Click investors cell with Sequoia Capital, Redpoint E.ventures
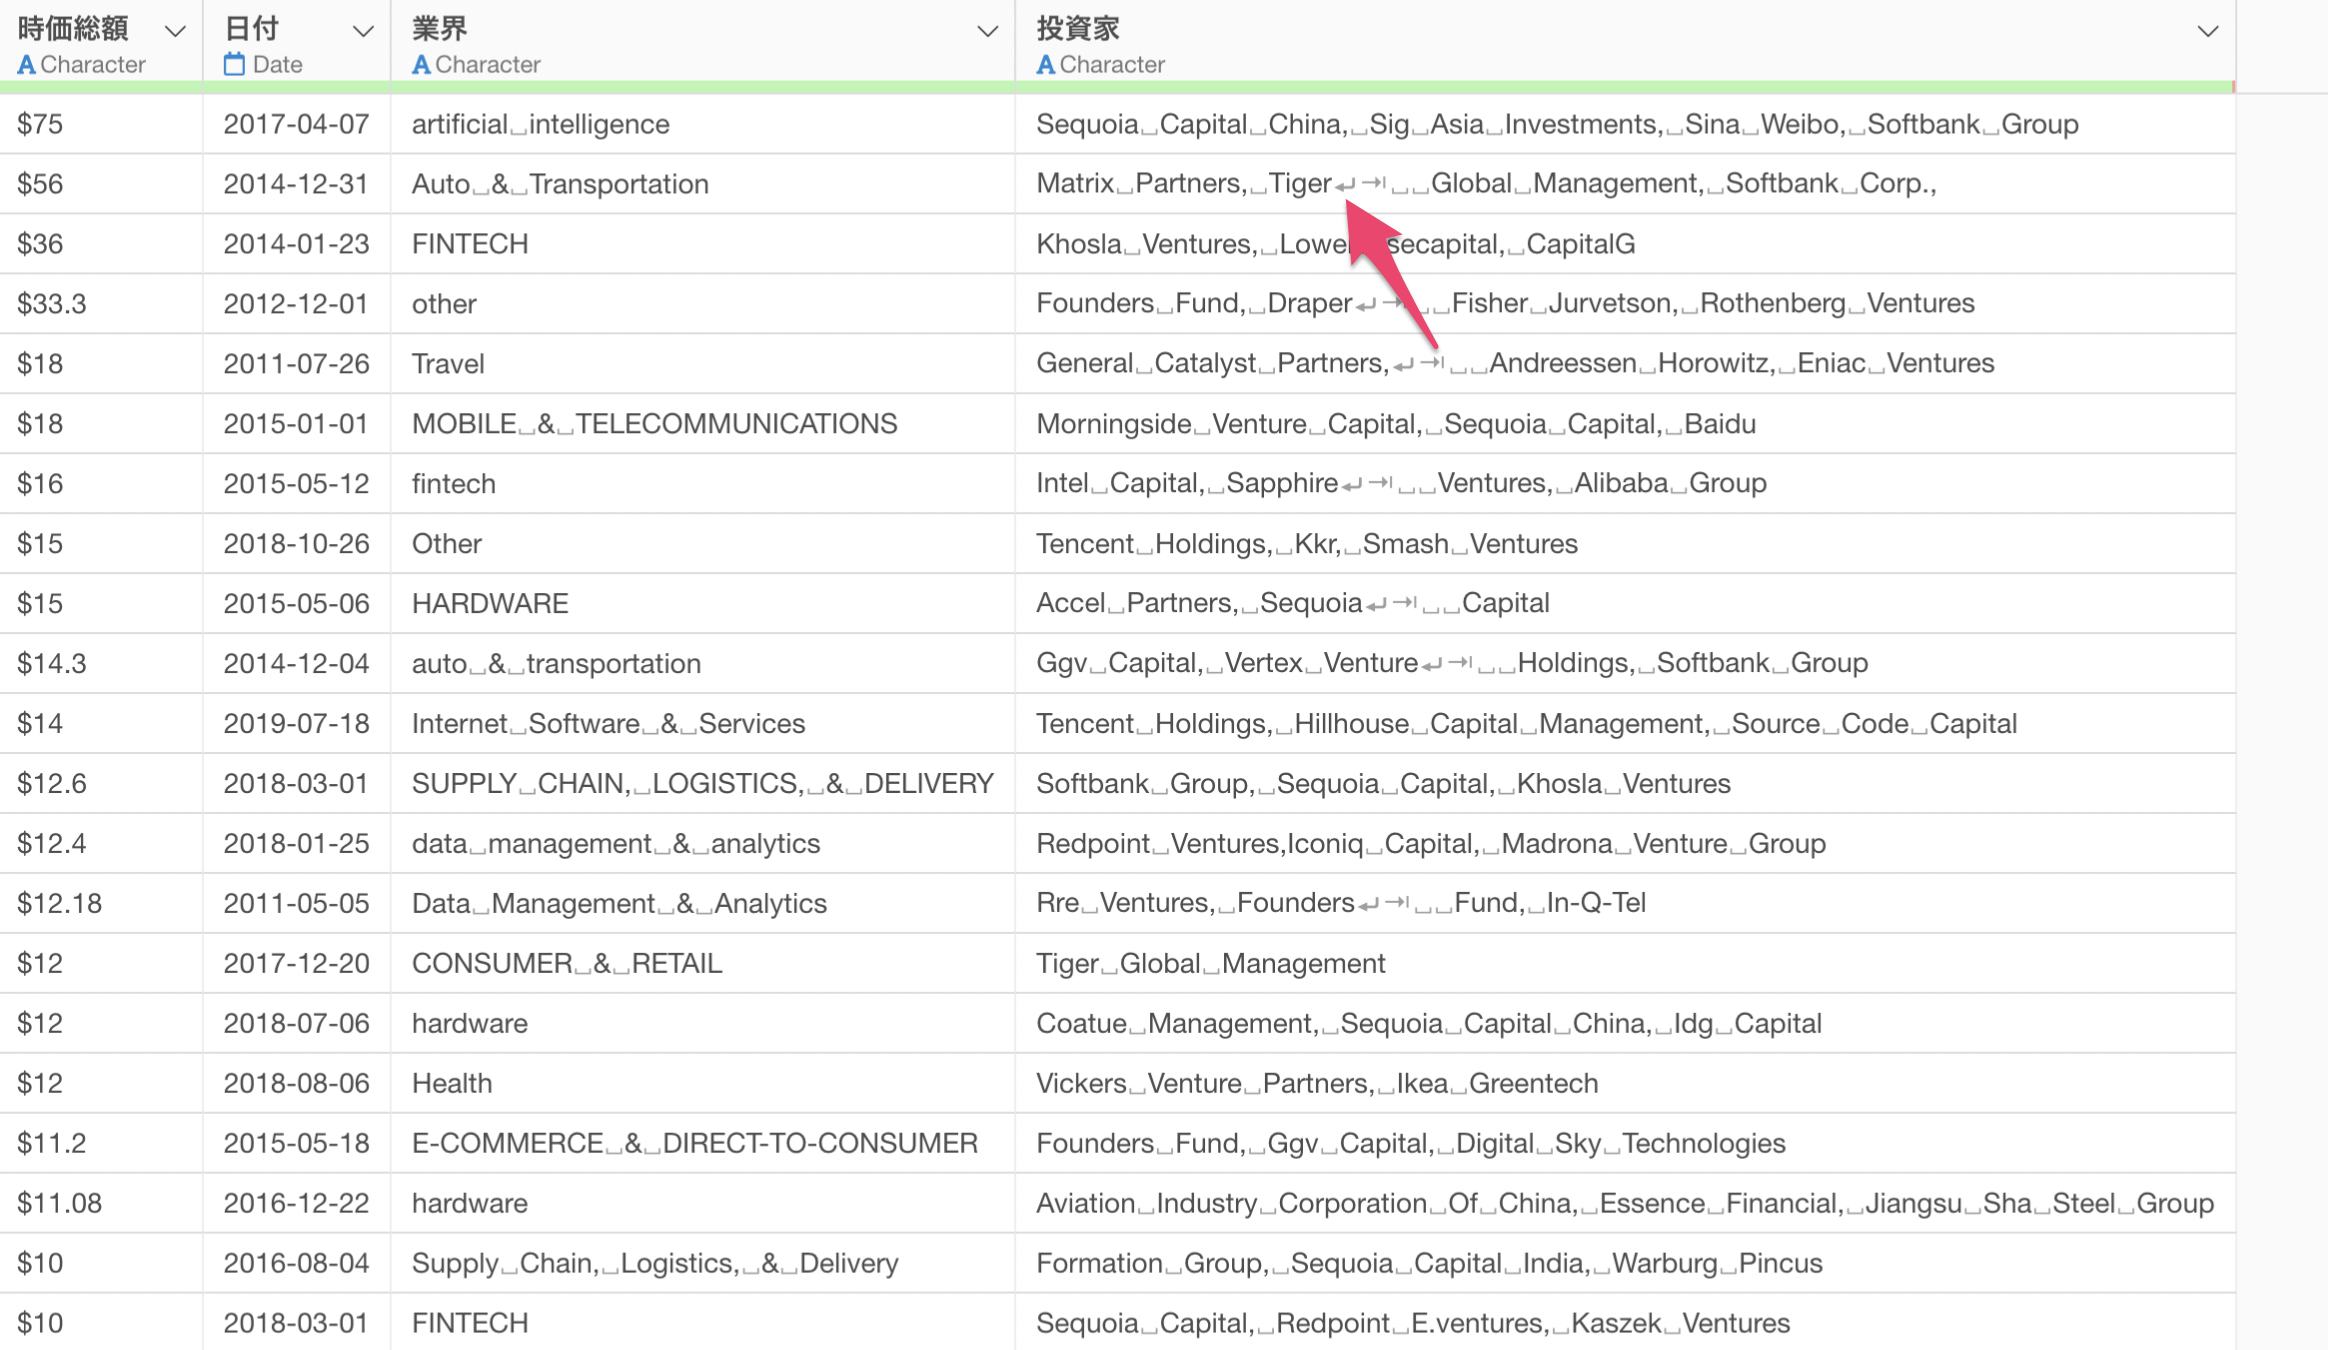 point(1625,1324)
